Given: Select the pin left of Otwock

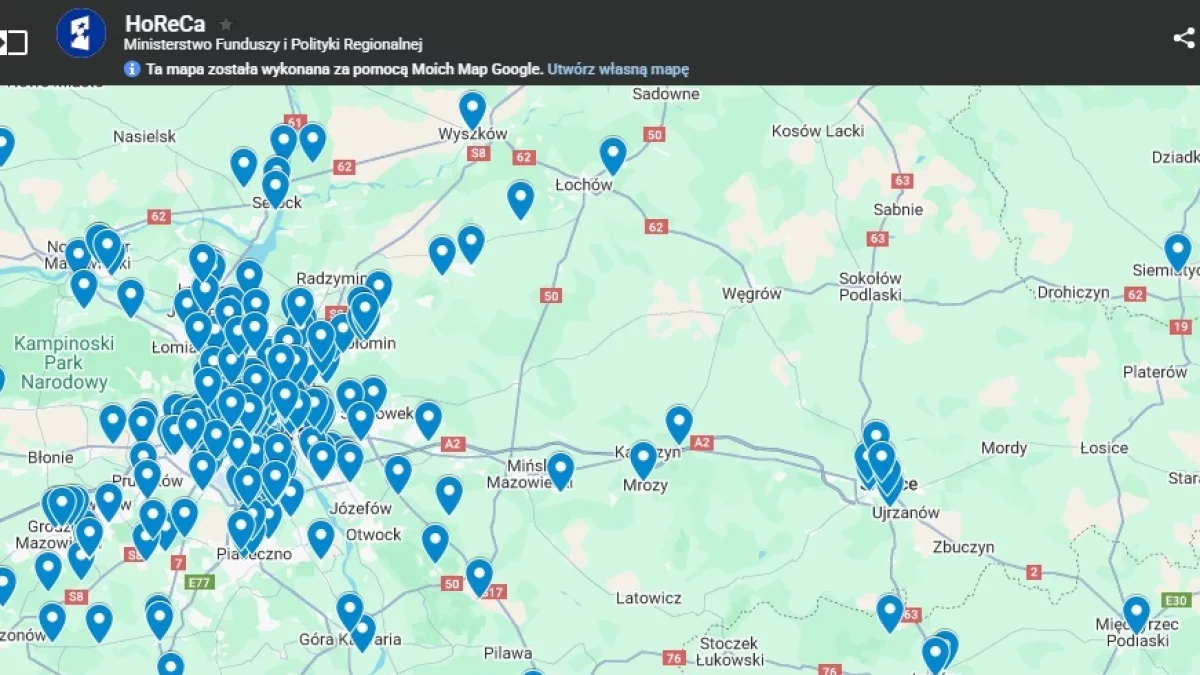Looking at the screenshot, I should coord(321,537).
